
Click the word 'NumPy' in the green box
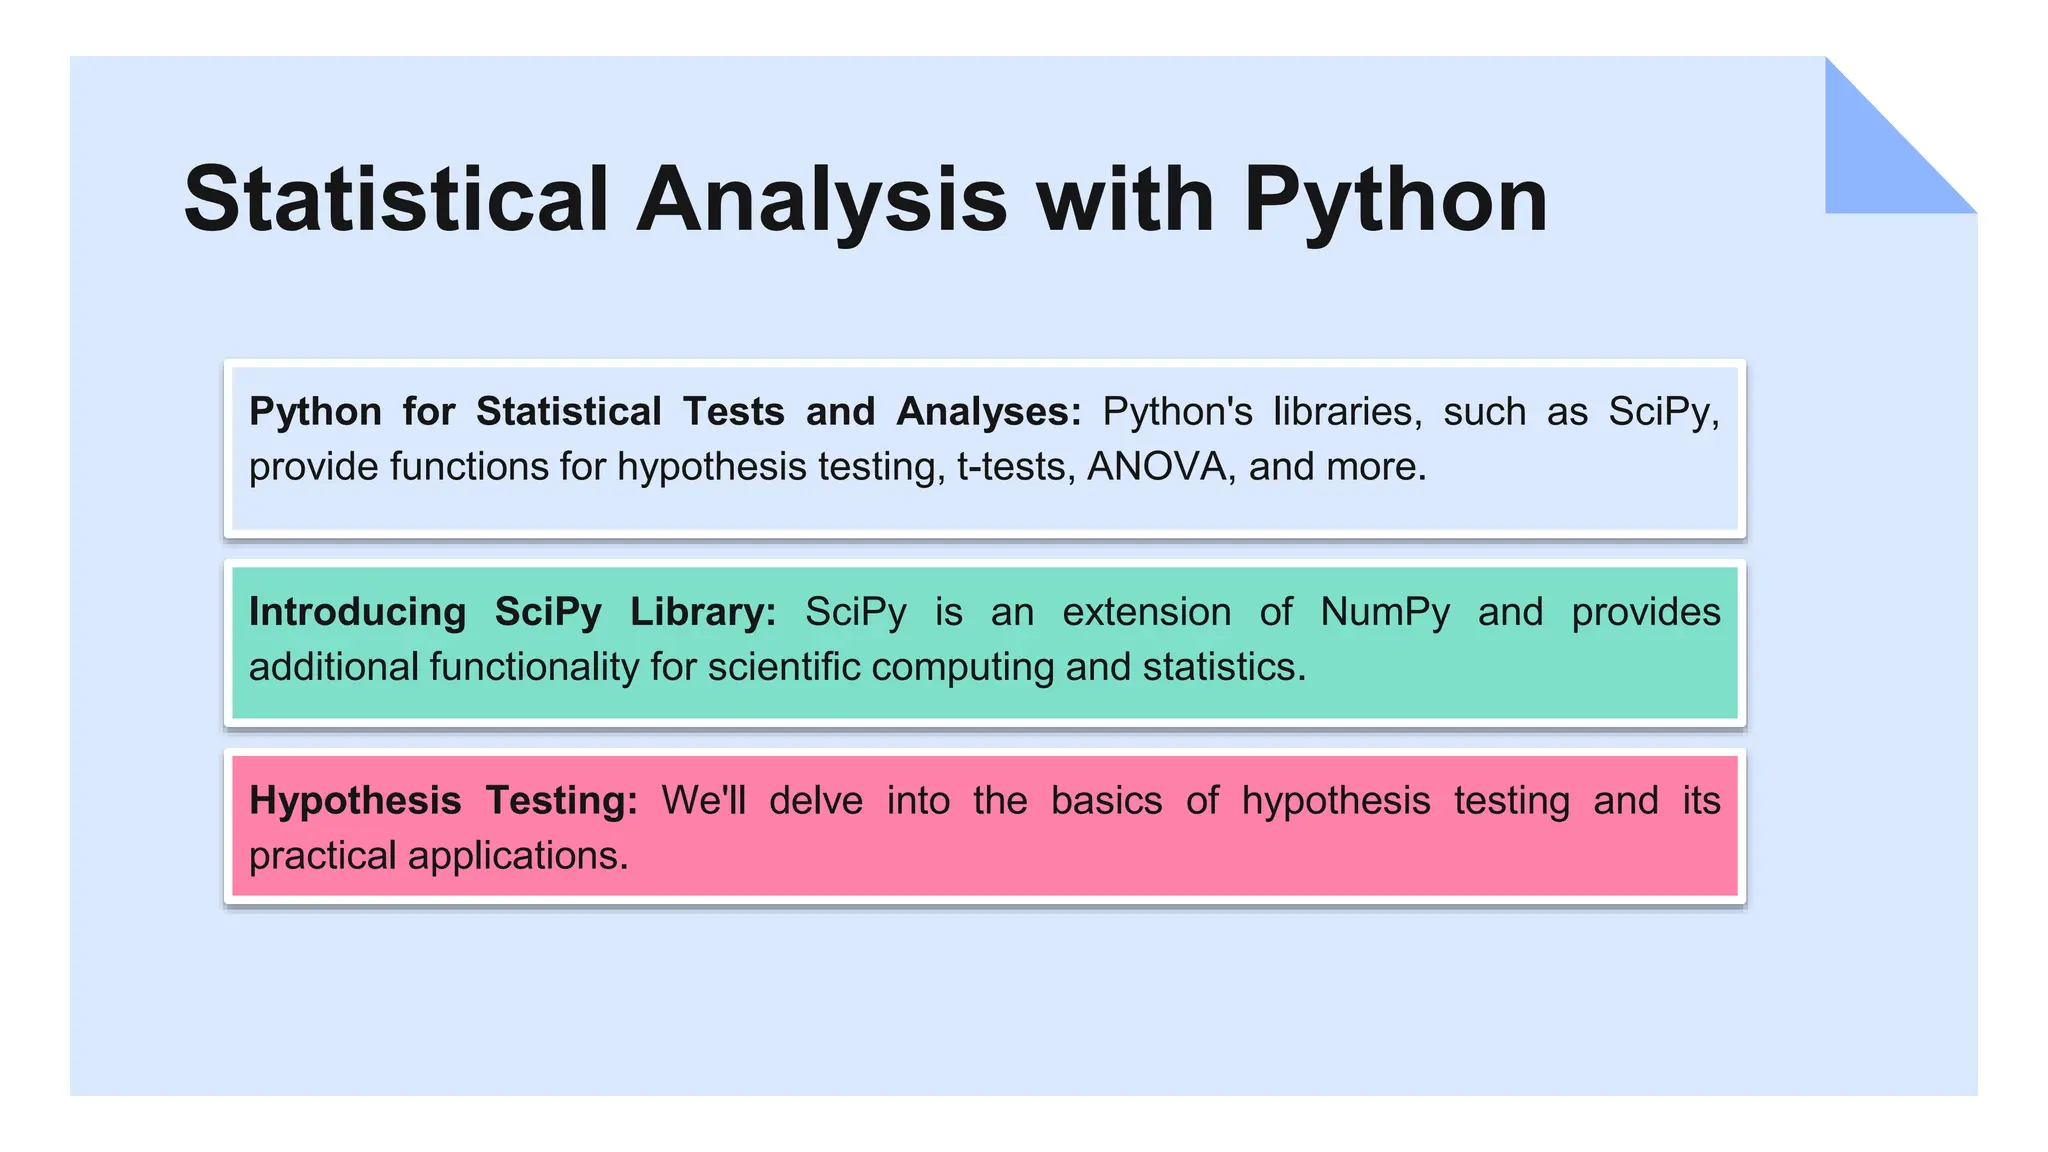click(x=1384, y=612)
